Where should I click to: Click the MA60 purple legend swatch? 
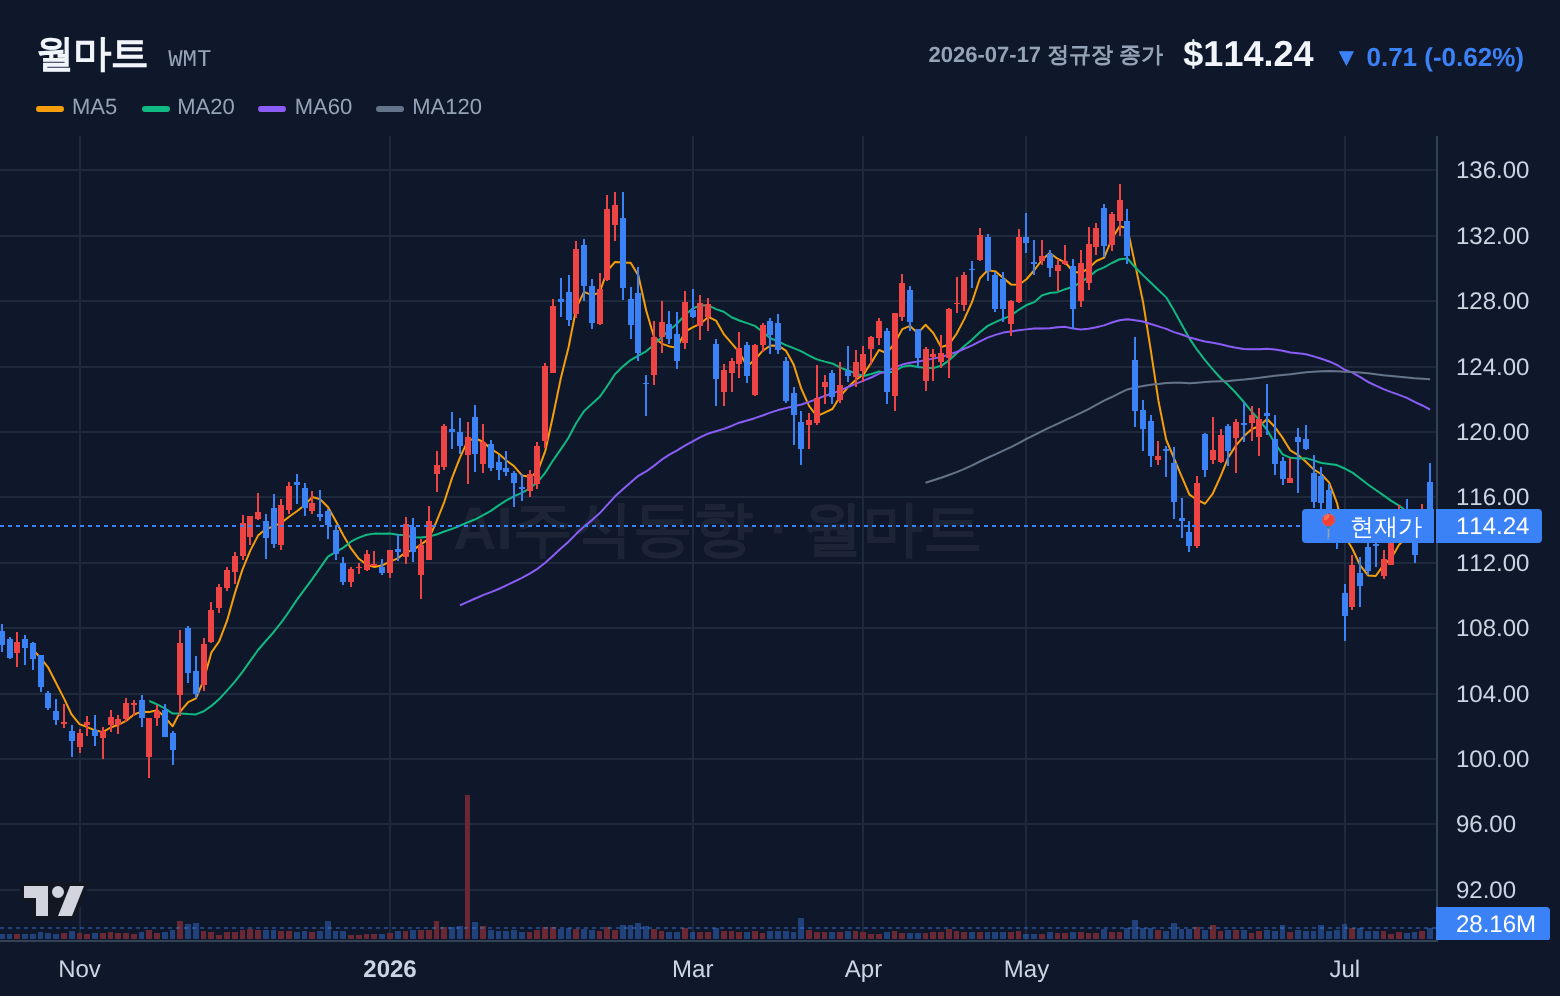click(x=272, y=108)
